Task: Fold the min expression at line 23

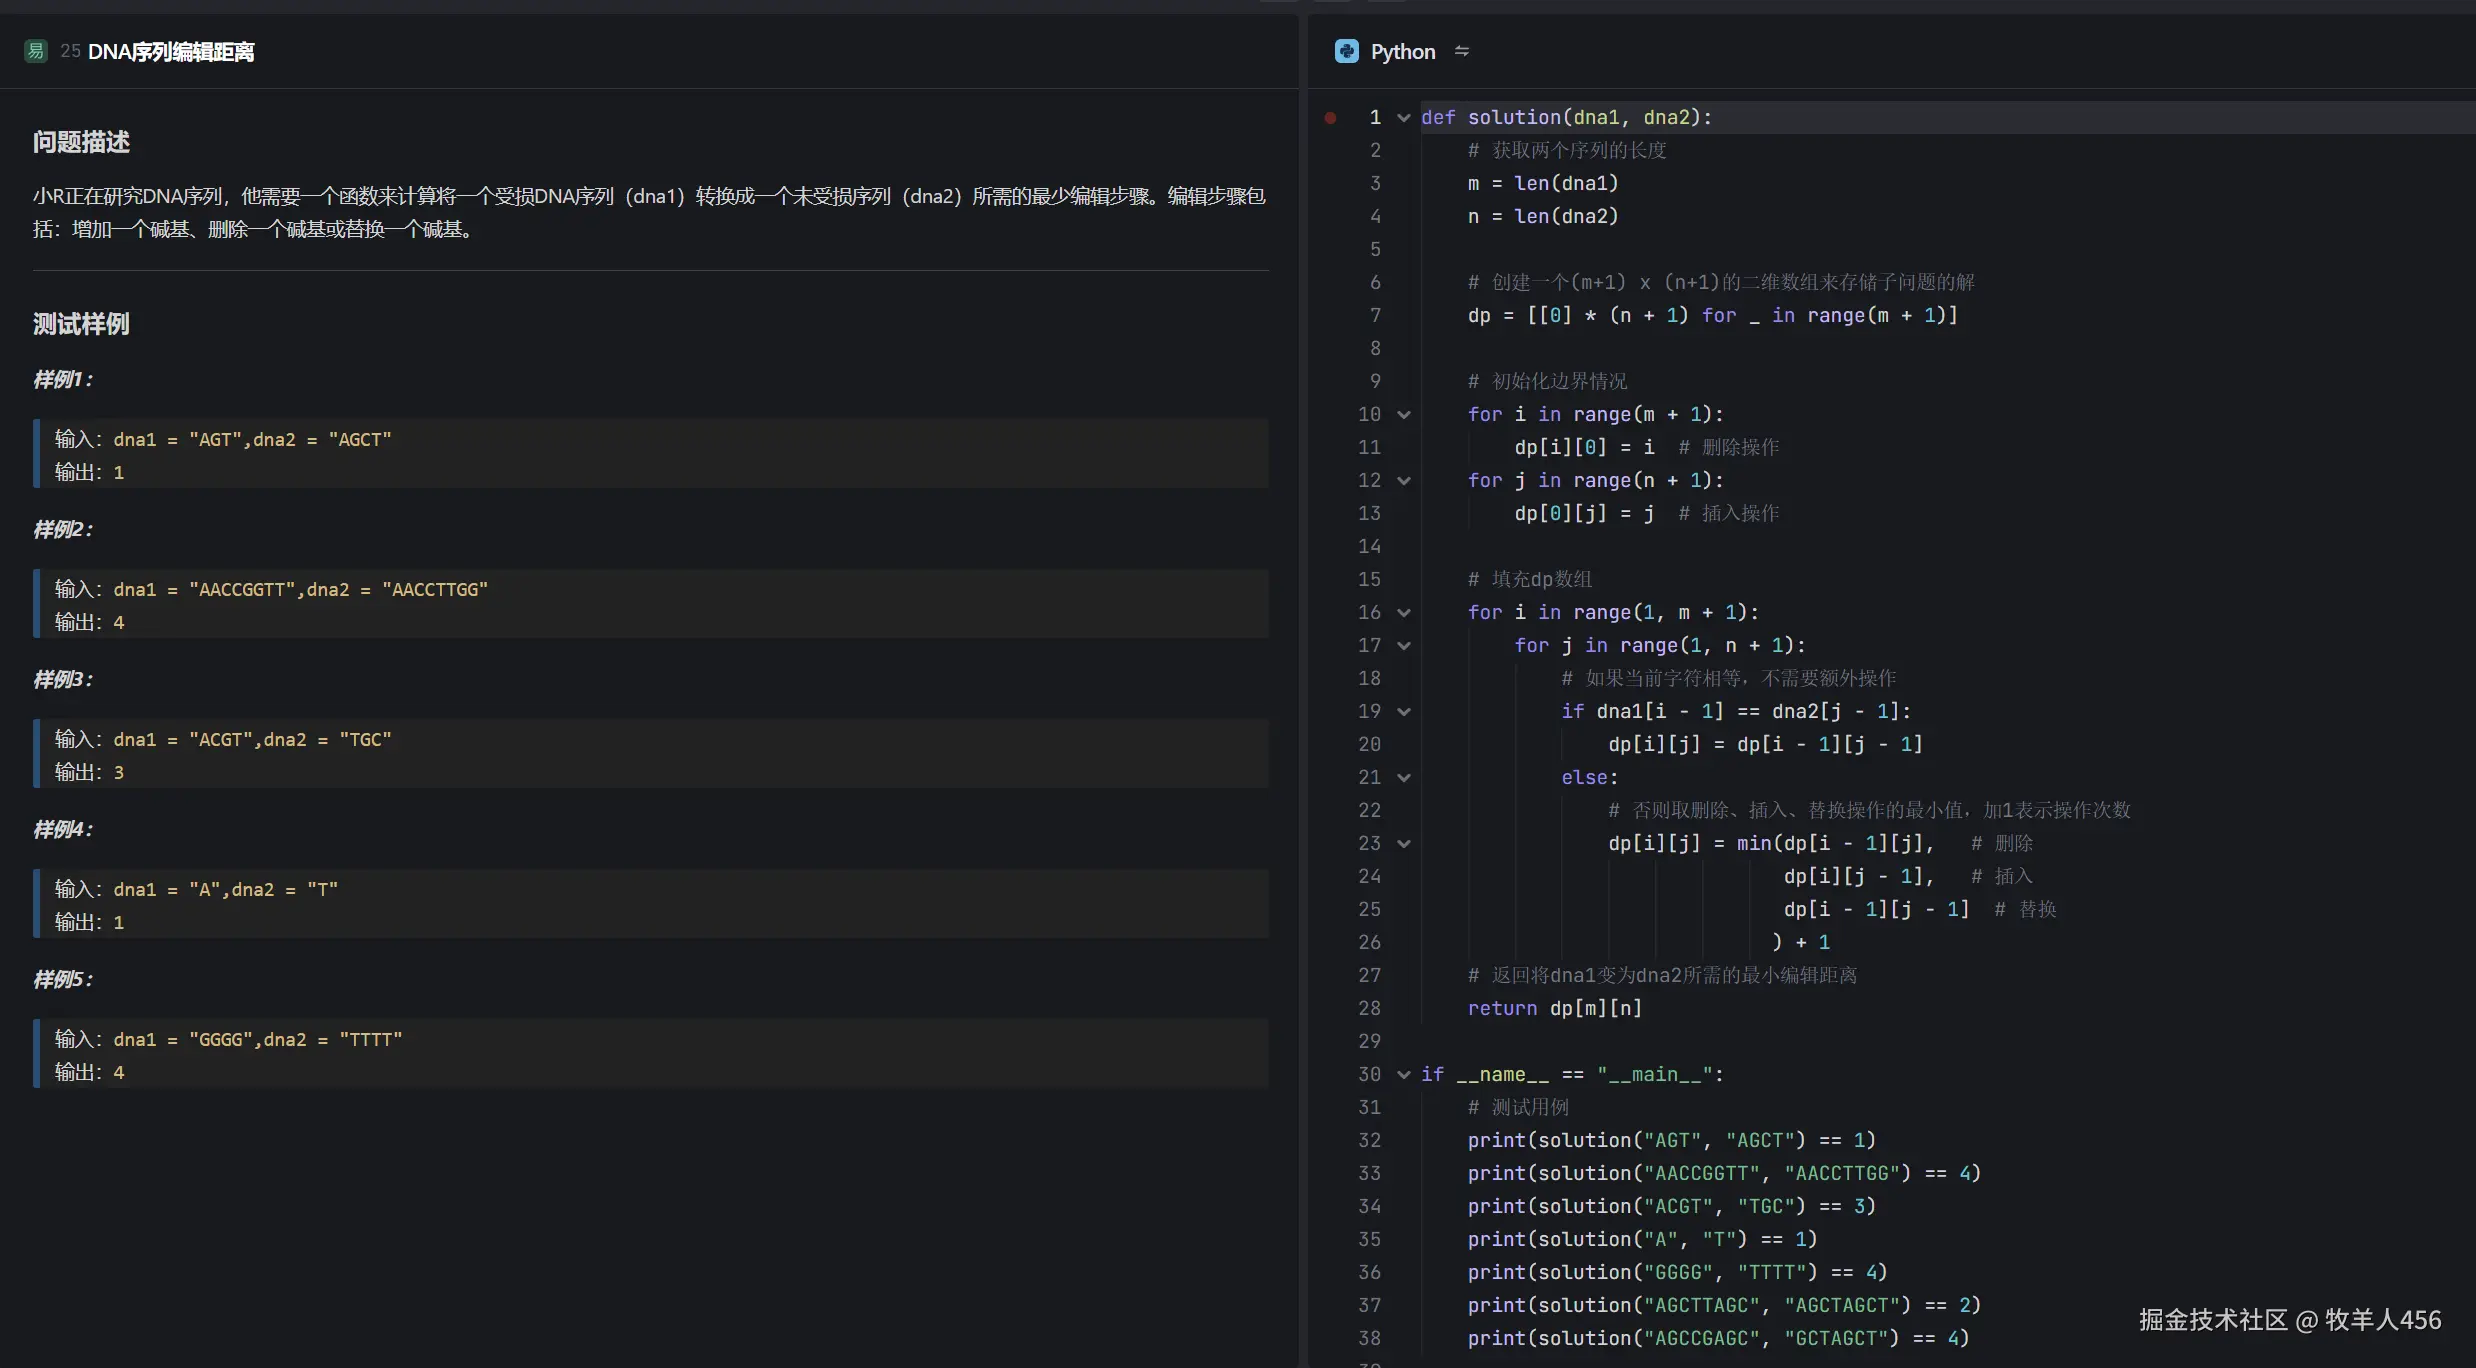Action: click(x=1404, y=844)
